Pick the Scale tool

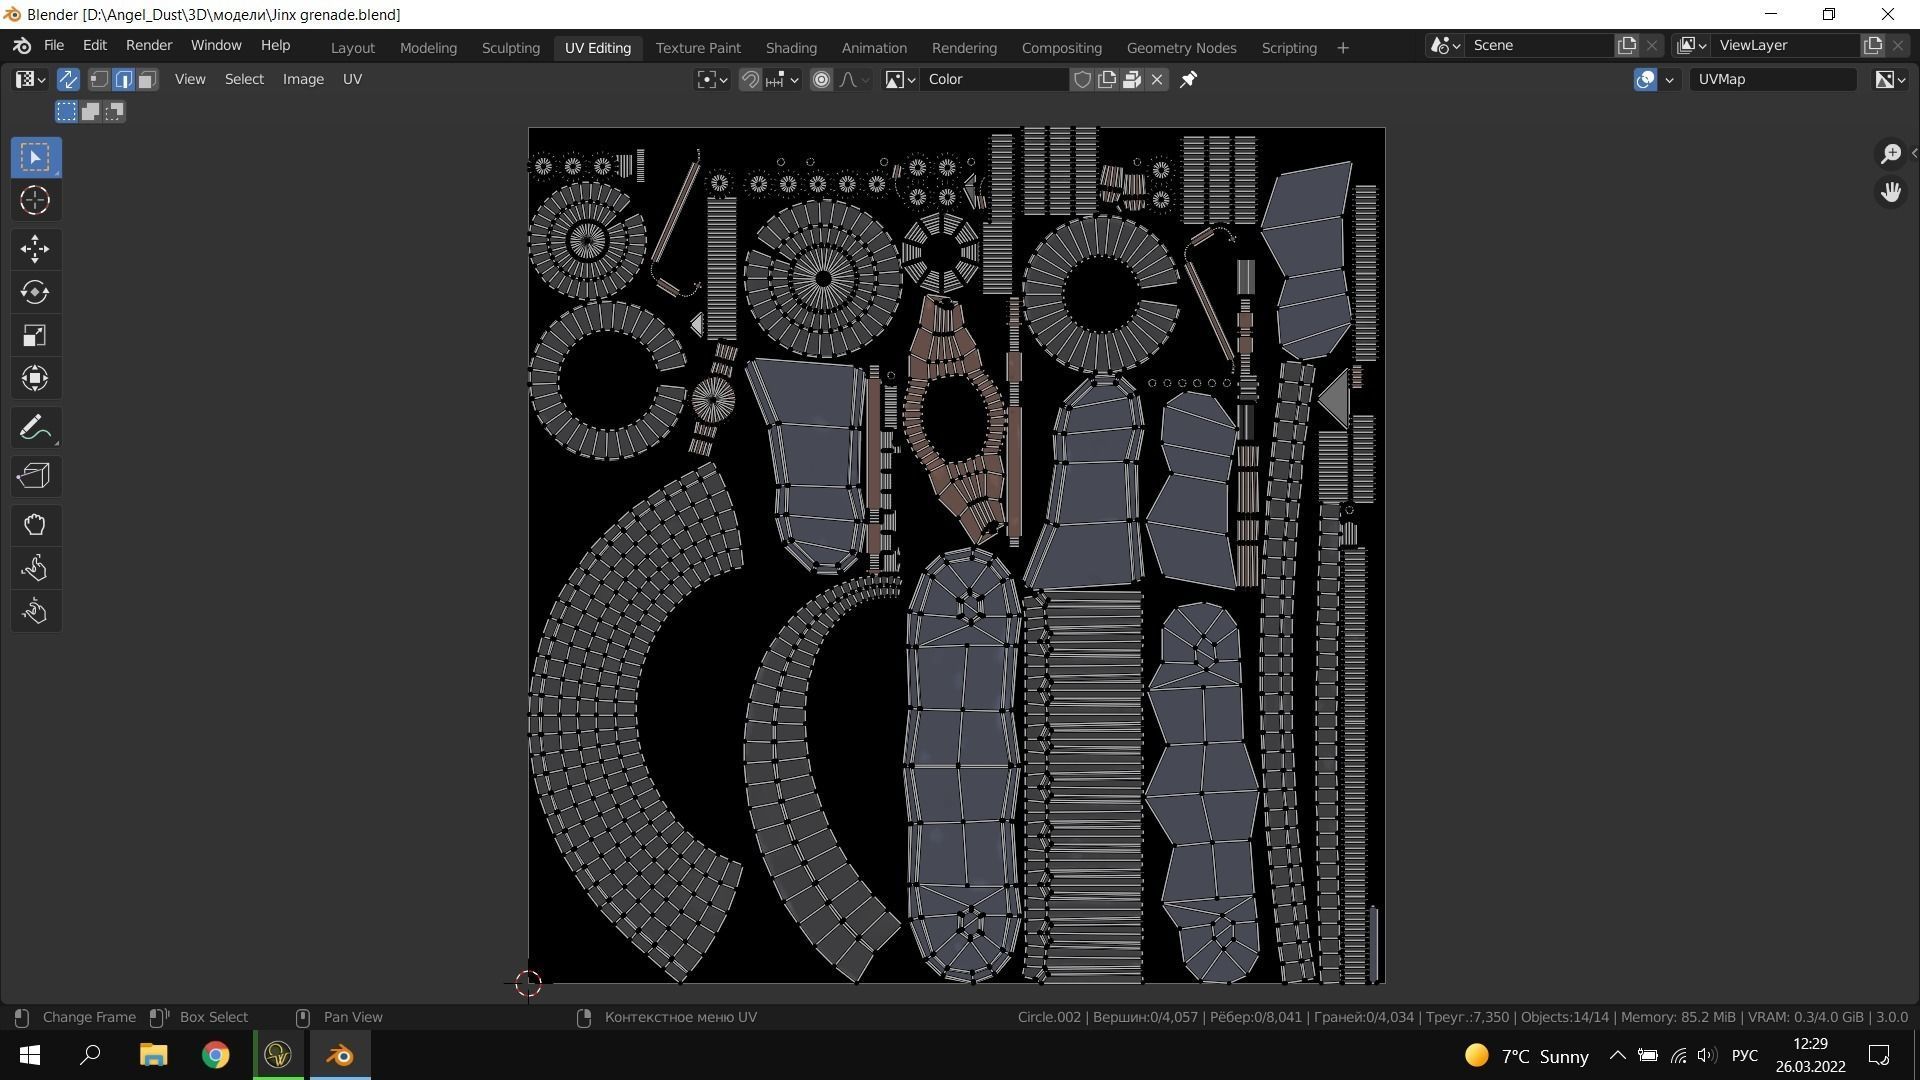coord(35,335)
